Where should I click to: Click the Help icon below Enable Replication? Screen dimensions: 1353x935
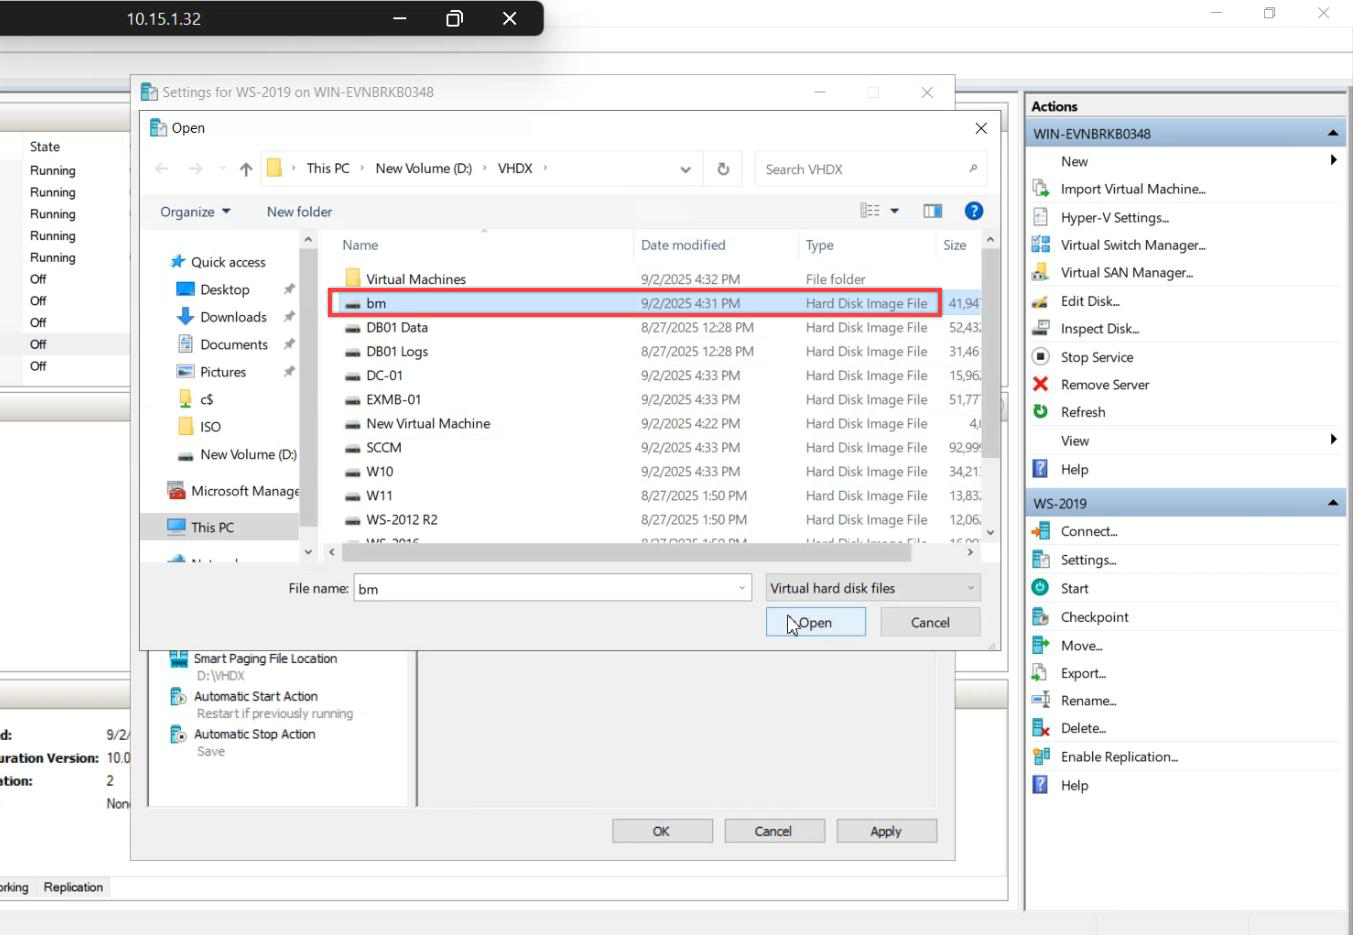1040,785
